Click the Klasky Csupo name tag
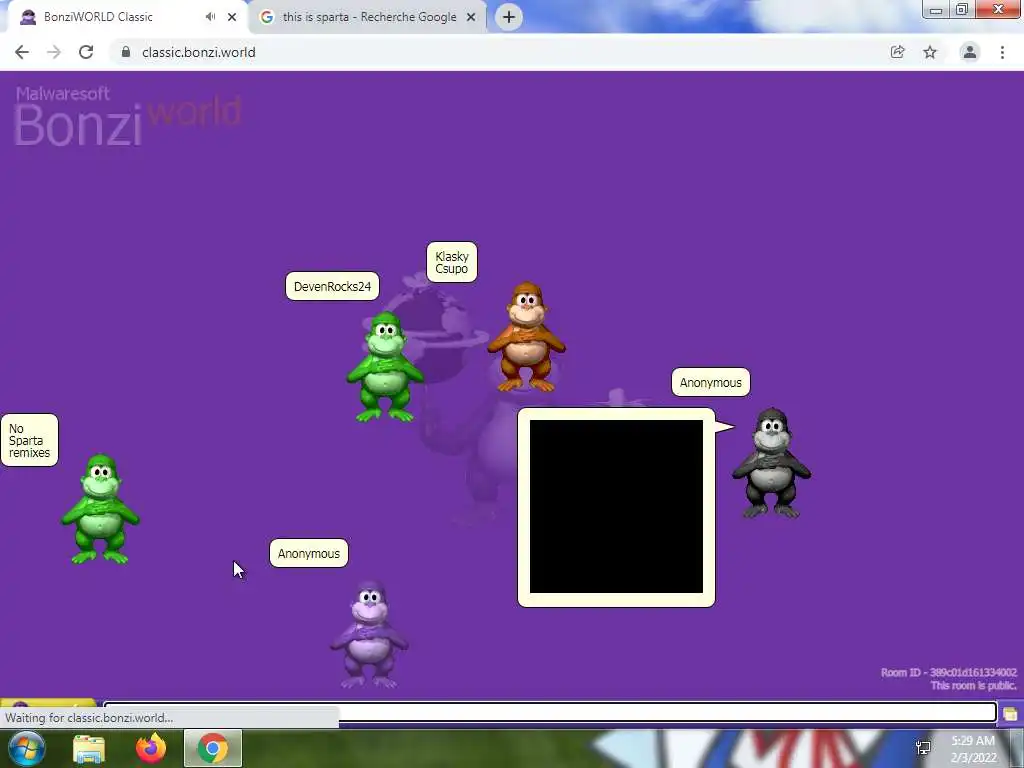 pos(452,262)
